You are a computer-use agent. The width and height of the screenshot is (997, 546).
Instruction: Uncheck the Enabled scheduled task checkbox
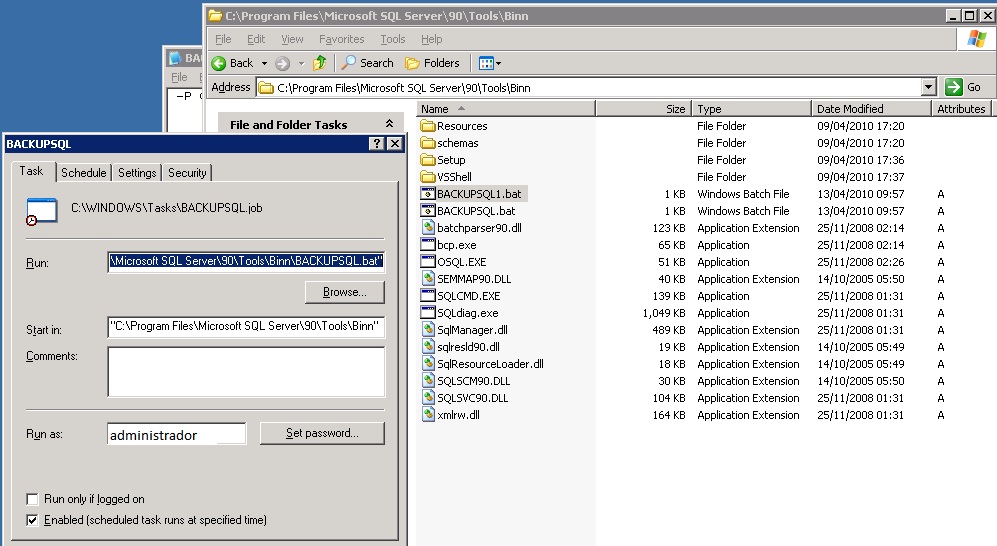pos(32,520)
